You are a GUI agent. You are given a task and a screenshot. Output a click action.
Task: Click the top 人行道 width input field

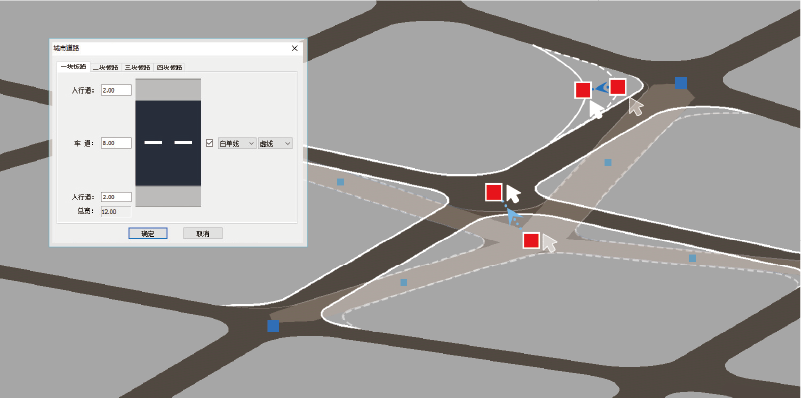pyautogui.click(x=116, y=90)
